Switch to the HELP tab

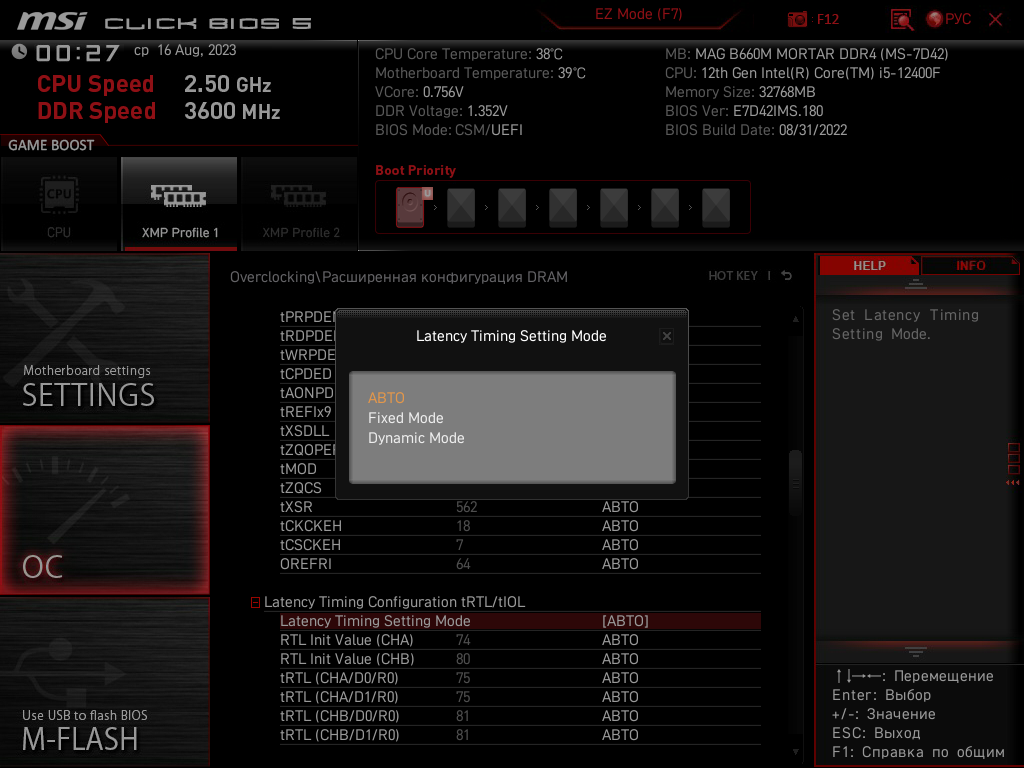coord(869,266)
